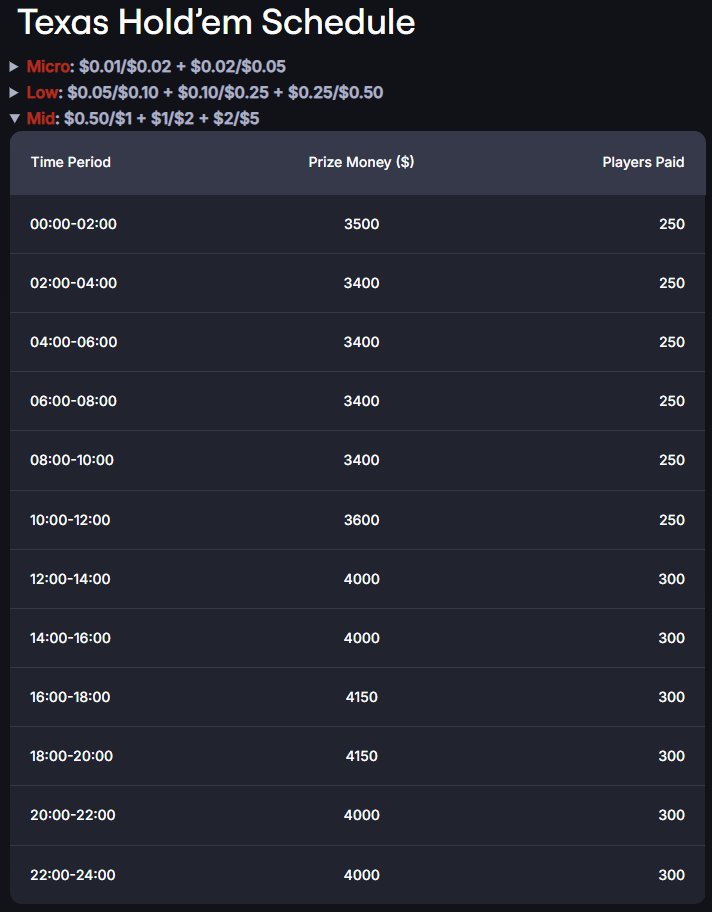Image resolution: width=712 pixels, height=912 pixels.
Task: Select the Prize Money ($) column header
Action: click(x=361, y=162)
